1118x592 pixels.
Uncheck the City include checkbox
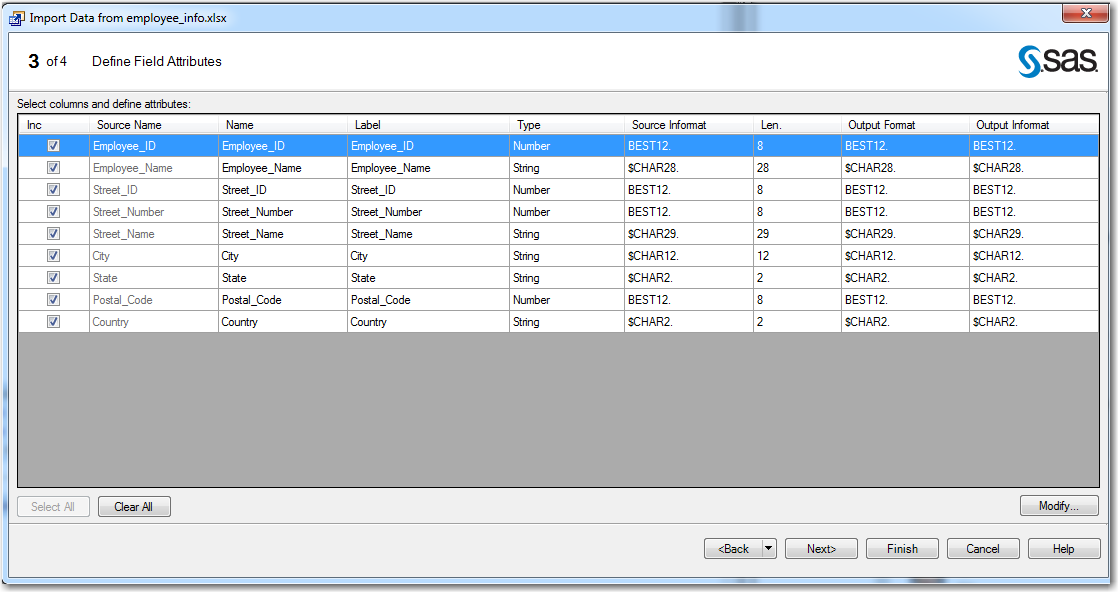pos(53,255)
